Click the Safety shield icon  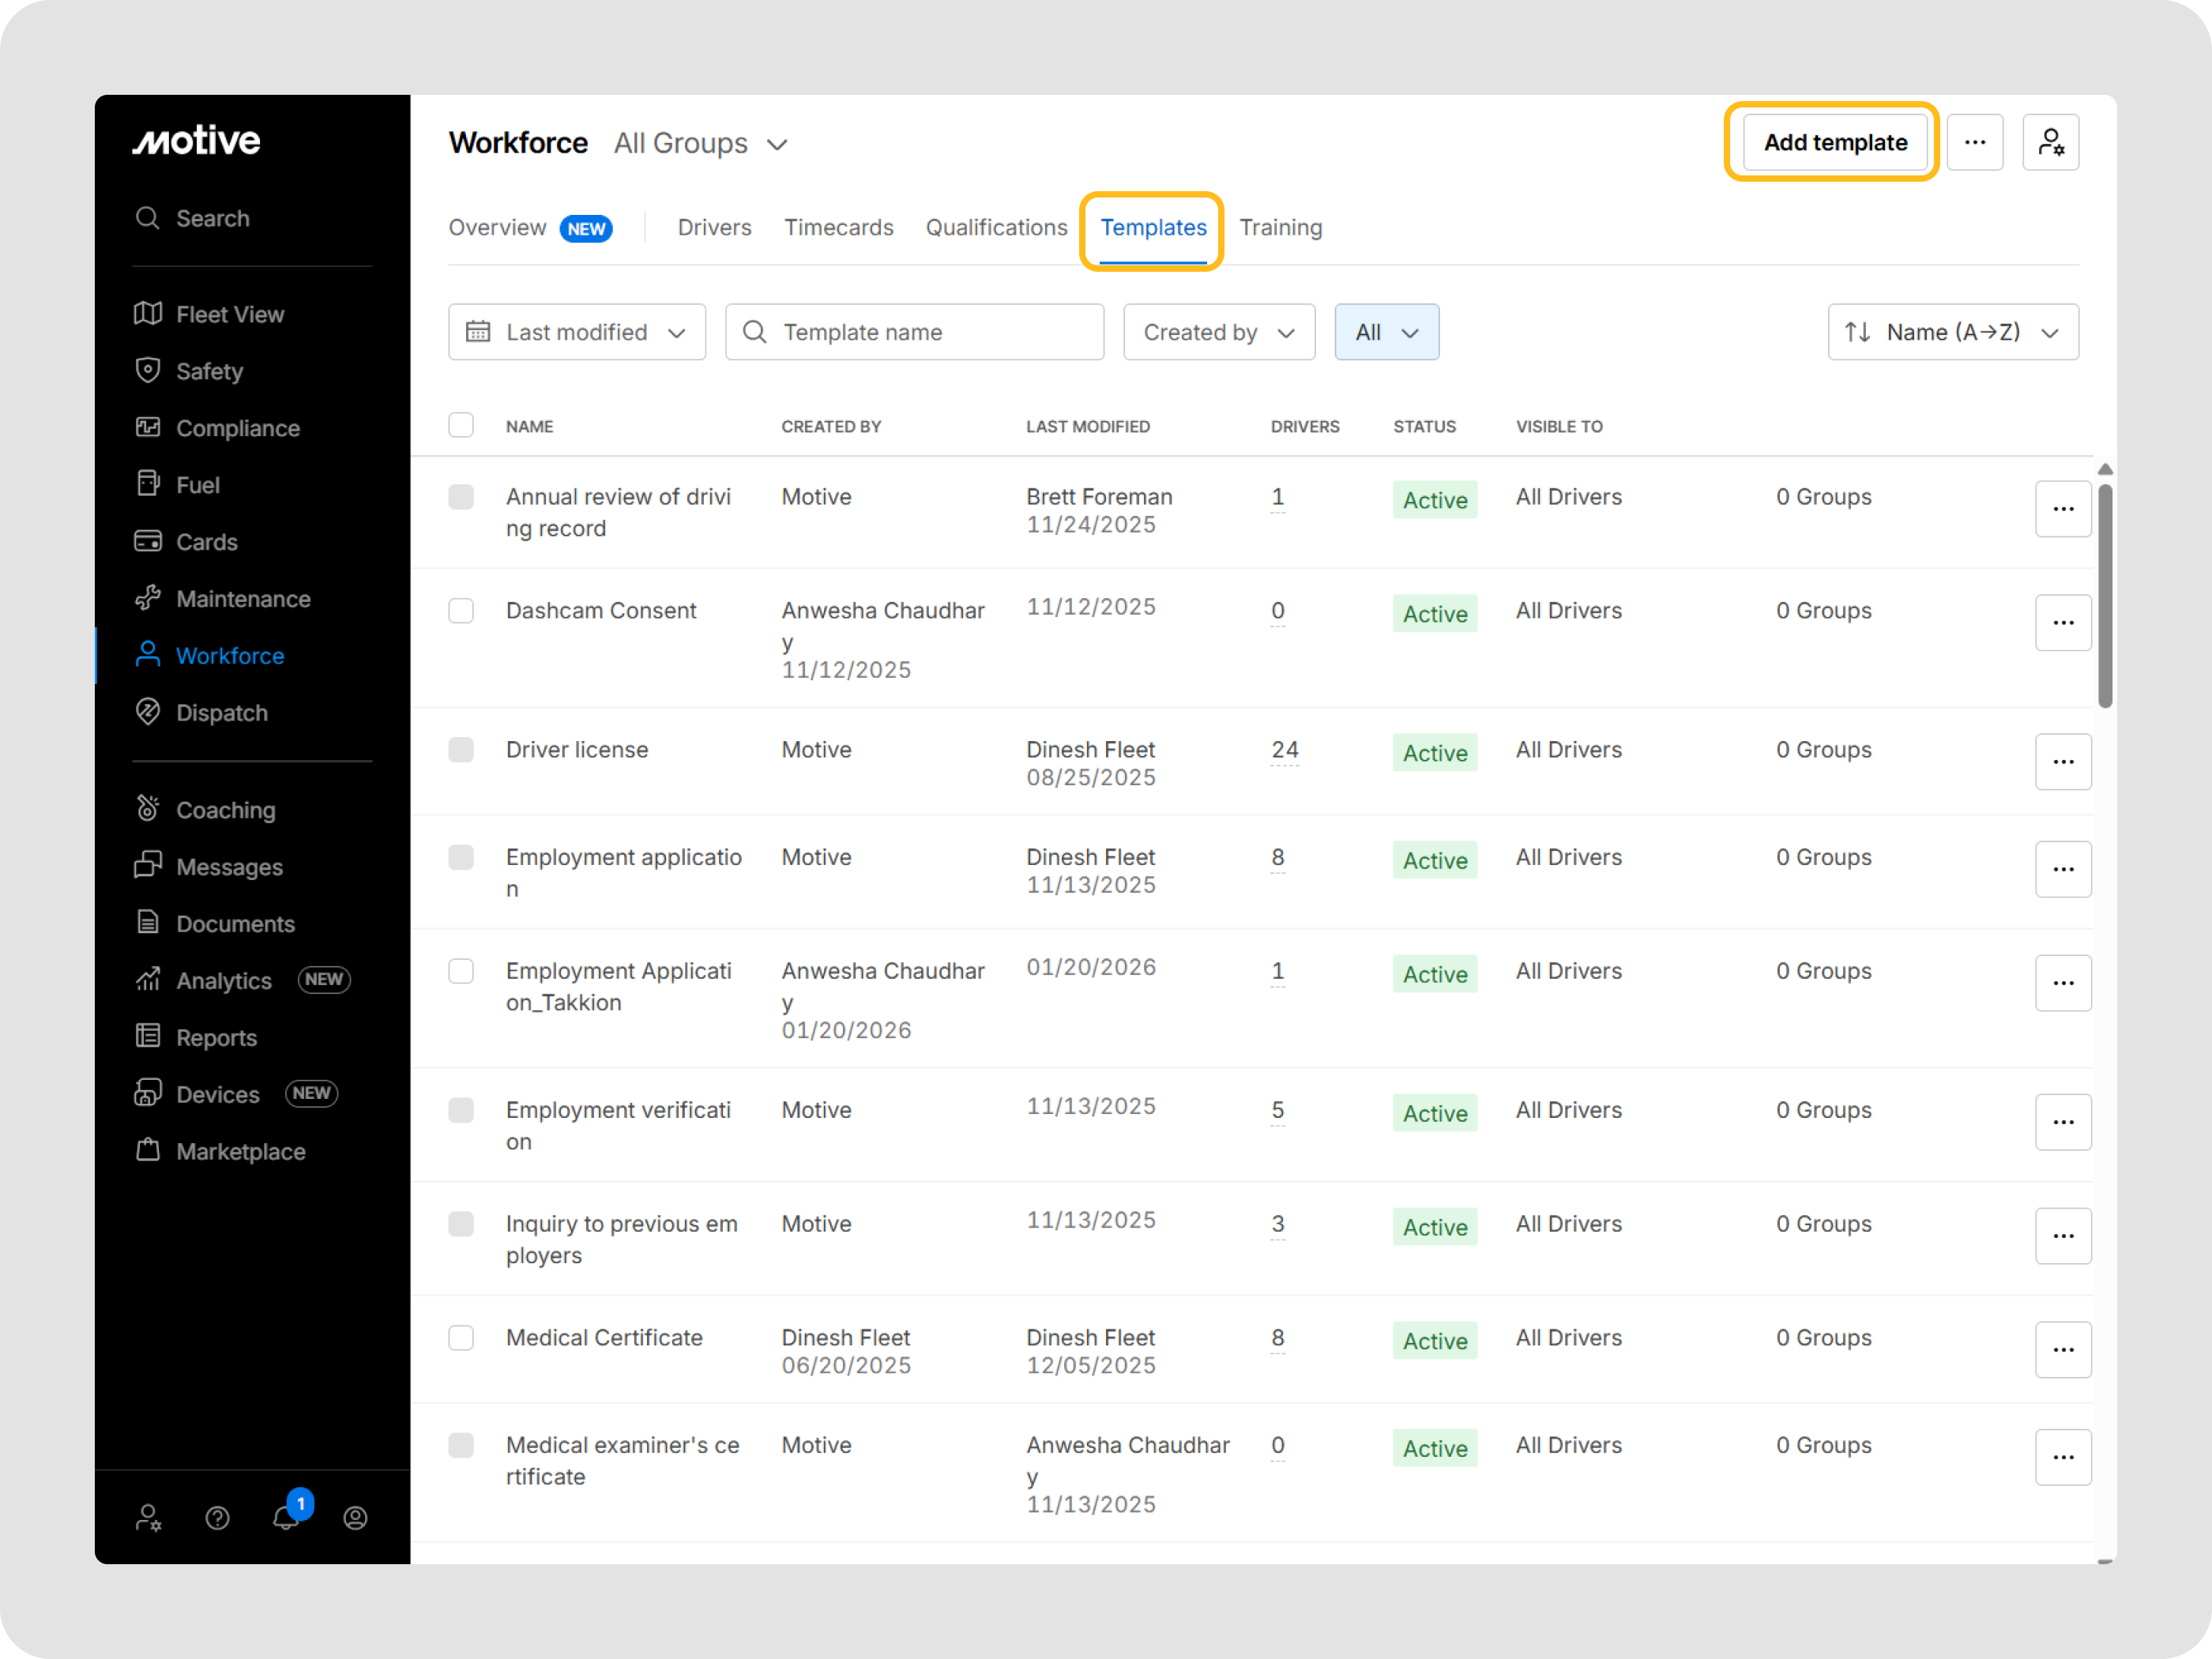148,371
